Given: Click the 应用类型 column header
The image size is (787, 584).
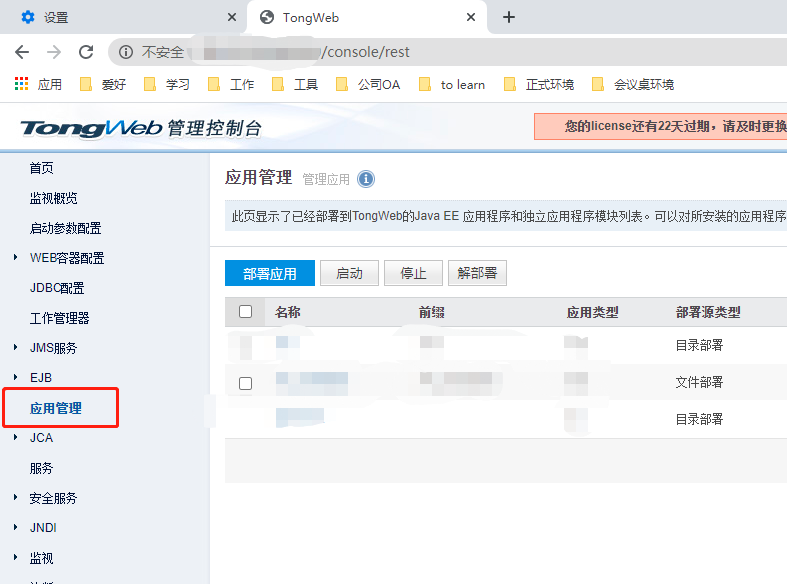Looking at the screenshot, I should 592,312.
